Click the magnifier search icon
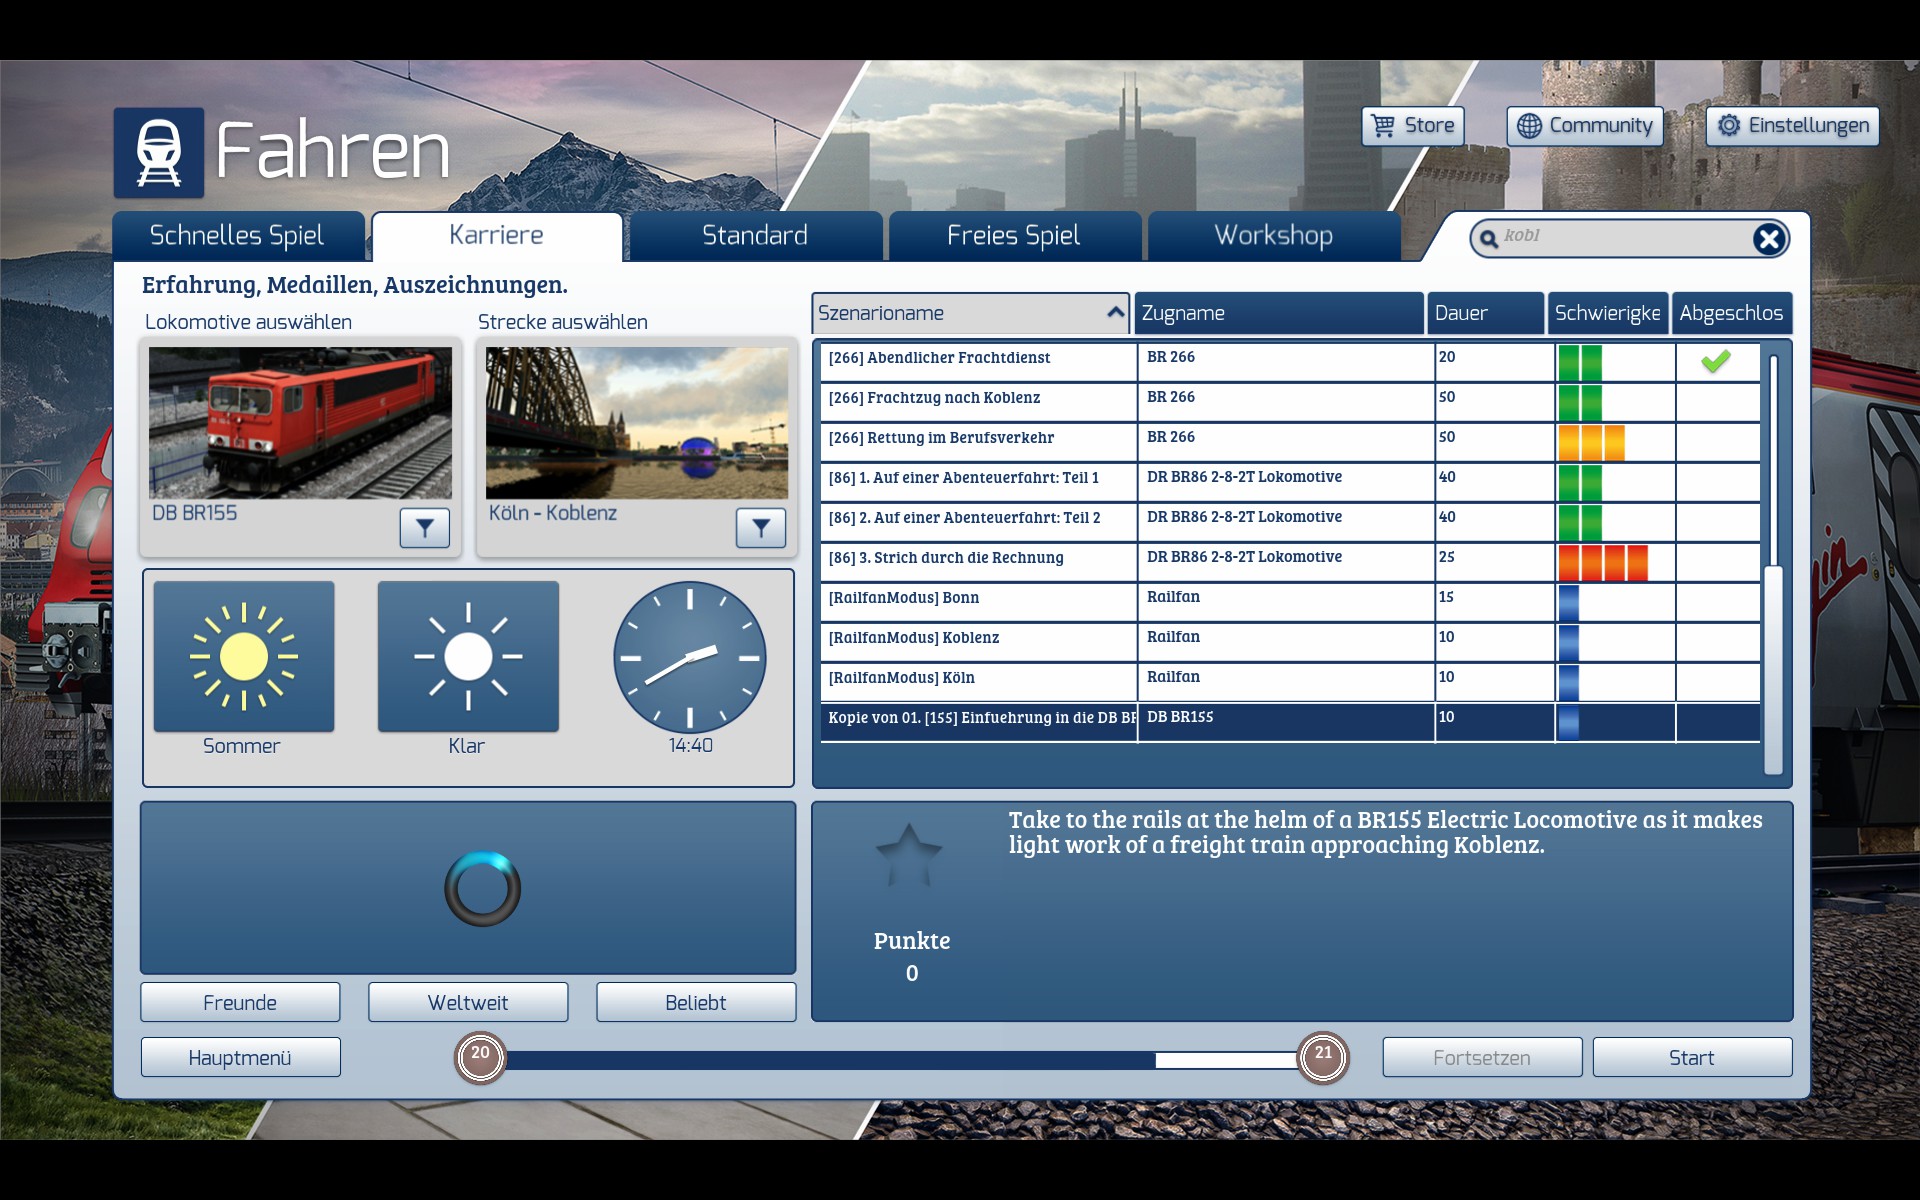This screenshot has height=1200, width=1920. (x=1489, y=238)
